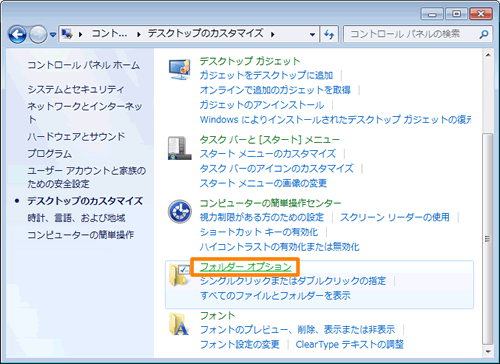The image size is (500, 364).
Task: Click タスク バーのアイコンのカスタマイズ
Action: pyautogui.click(x=276, y=168)
